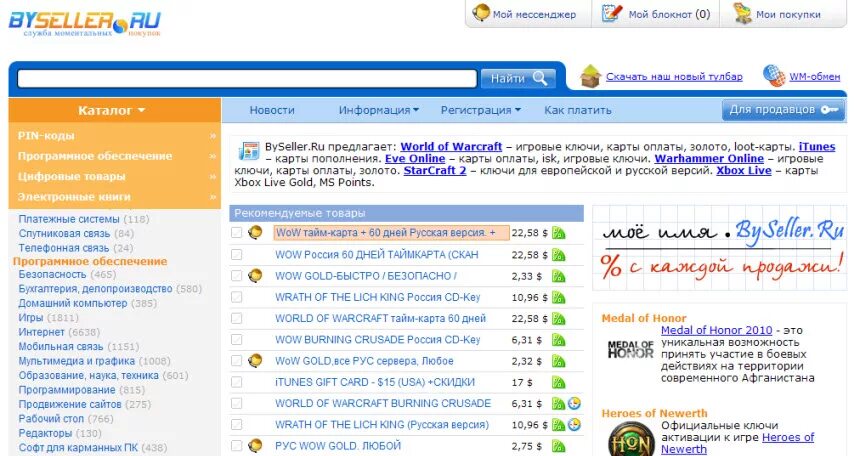This screenshot has width=855, height=456.
Task: Click green discount icon in WOW BURNING CRUSADE Россия row
Action: tap(558, 340)
